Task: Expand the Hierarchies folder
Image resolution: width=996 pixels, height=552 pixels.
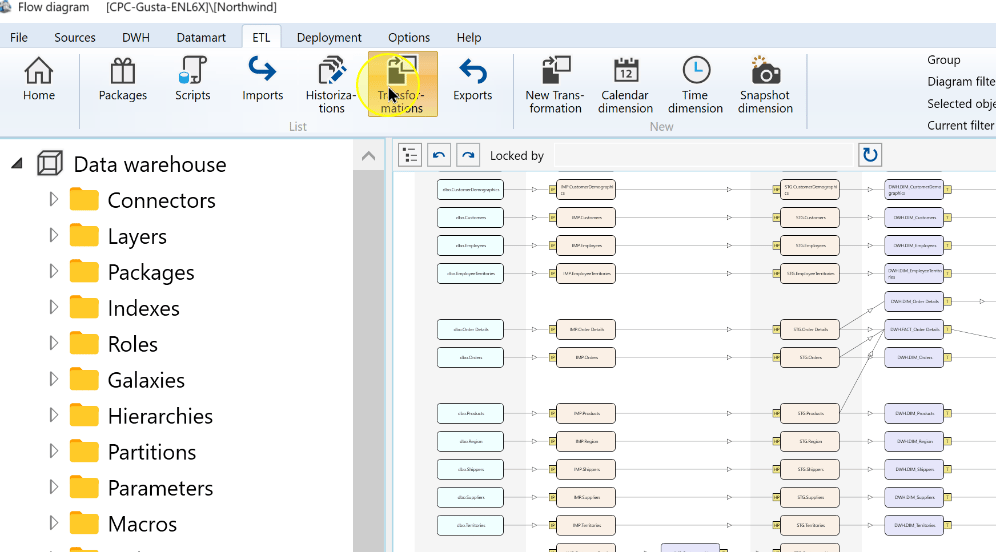Action: click(x=53, y=415)
